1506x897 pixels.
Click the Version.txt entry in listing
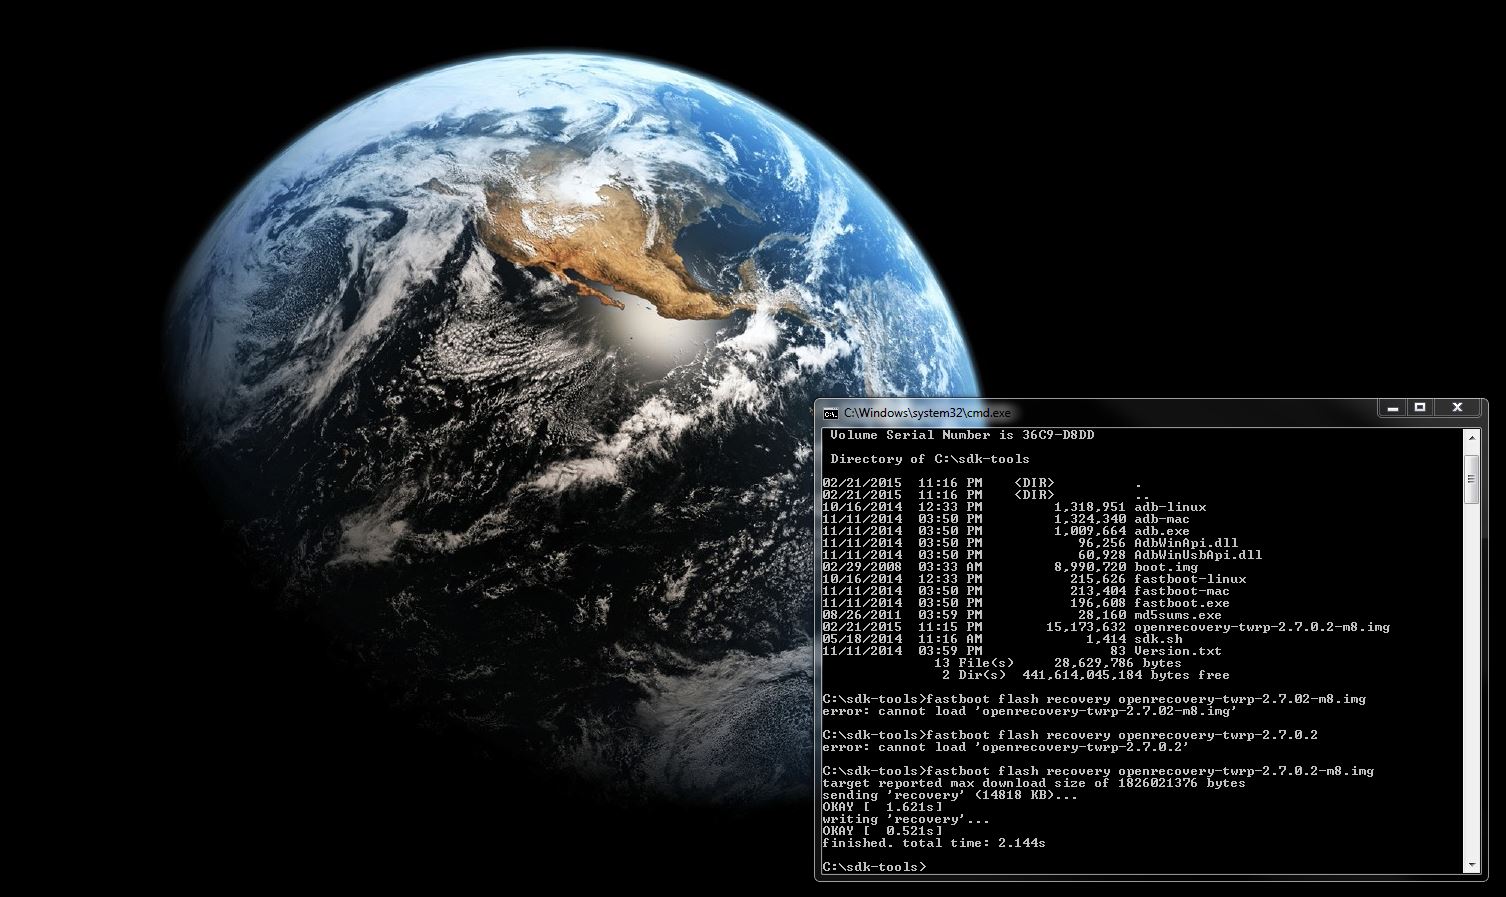click(1177, 651)
